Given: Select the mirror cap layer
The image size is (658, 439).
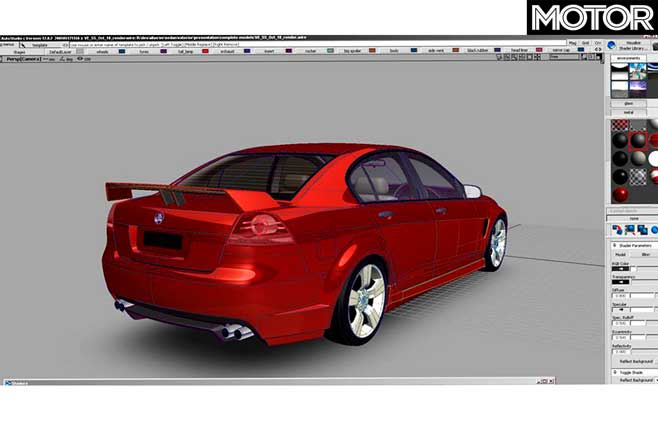Looking at the screenshot, I should pyautogui.click(x=561, y=50).
